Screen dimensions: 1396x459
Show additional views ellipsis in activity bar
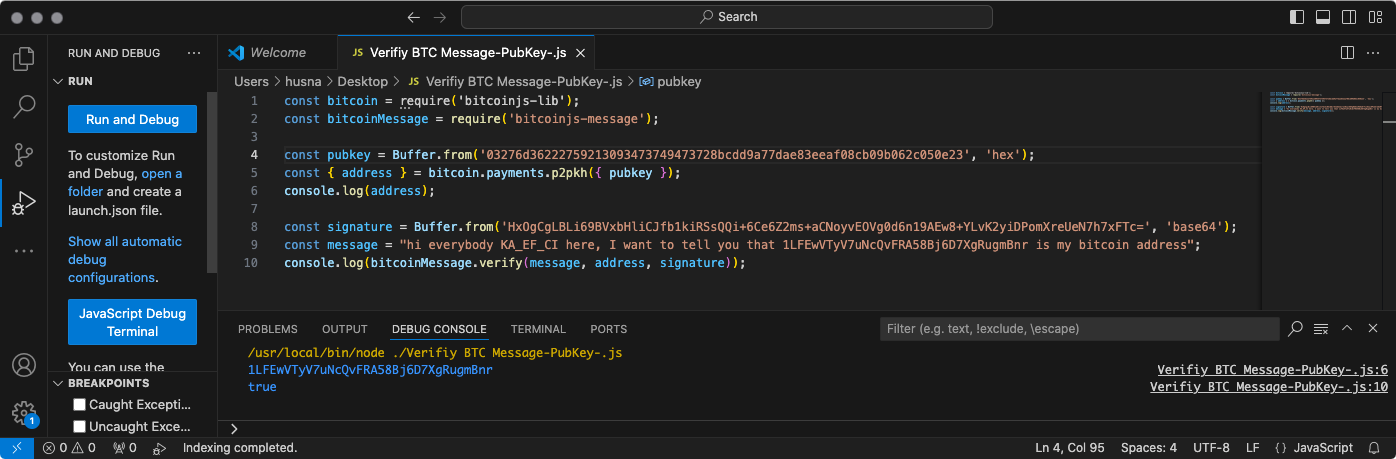point(23,251)
